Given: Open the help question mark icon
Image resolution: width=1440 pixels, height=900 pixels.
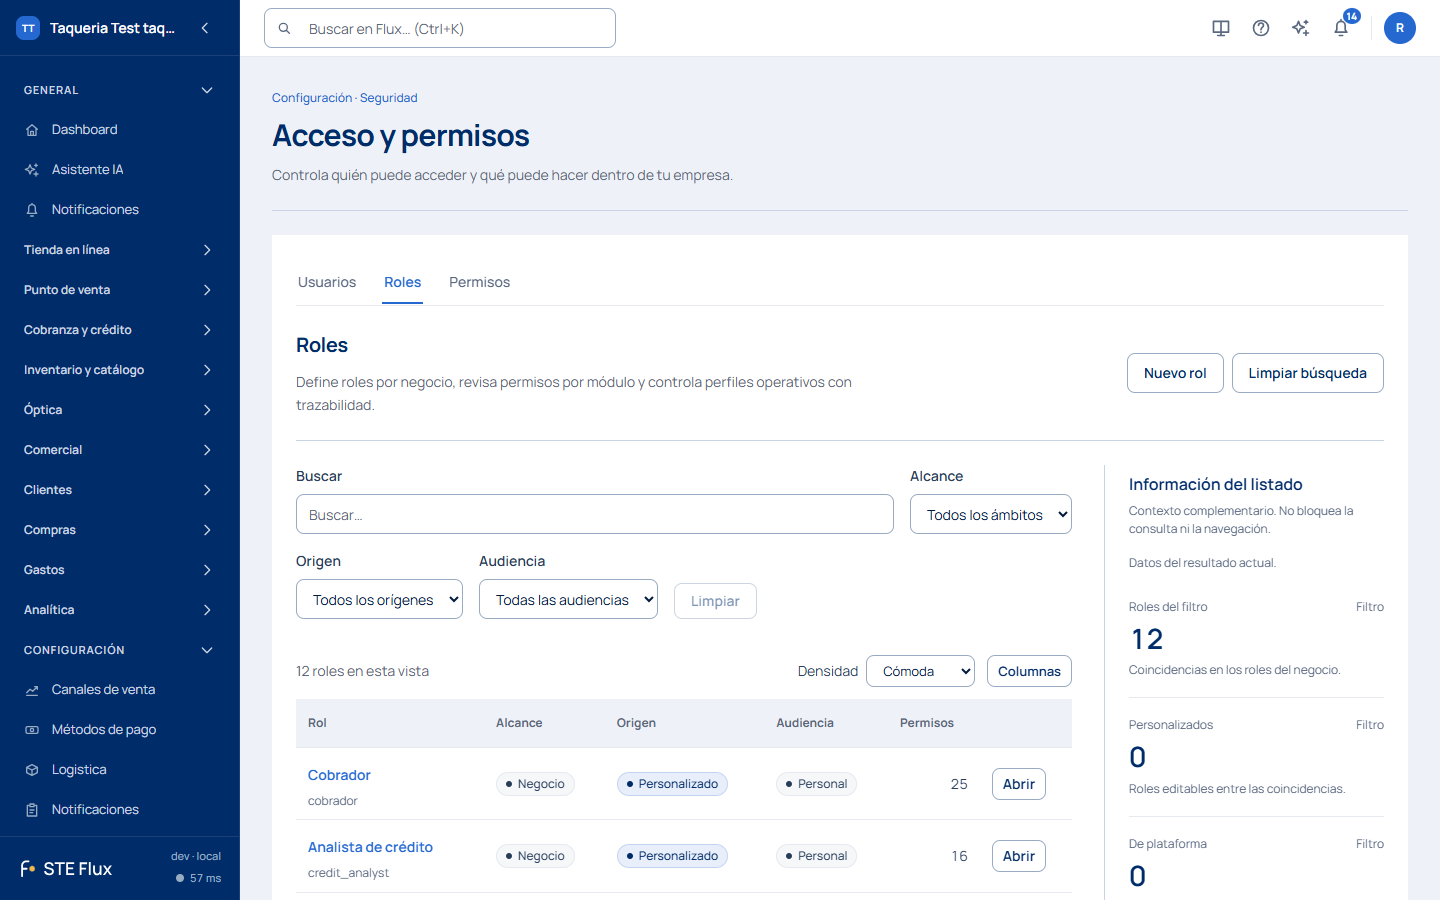Looking at the screenshot, I should [1261, 28].
